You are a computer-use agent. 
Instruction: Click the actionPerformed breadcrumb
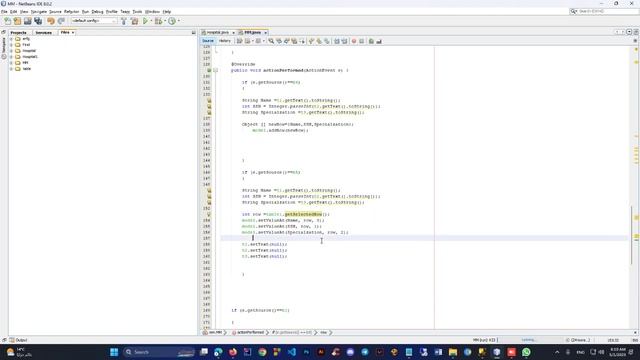point(248,333)
